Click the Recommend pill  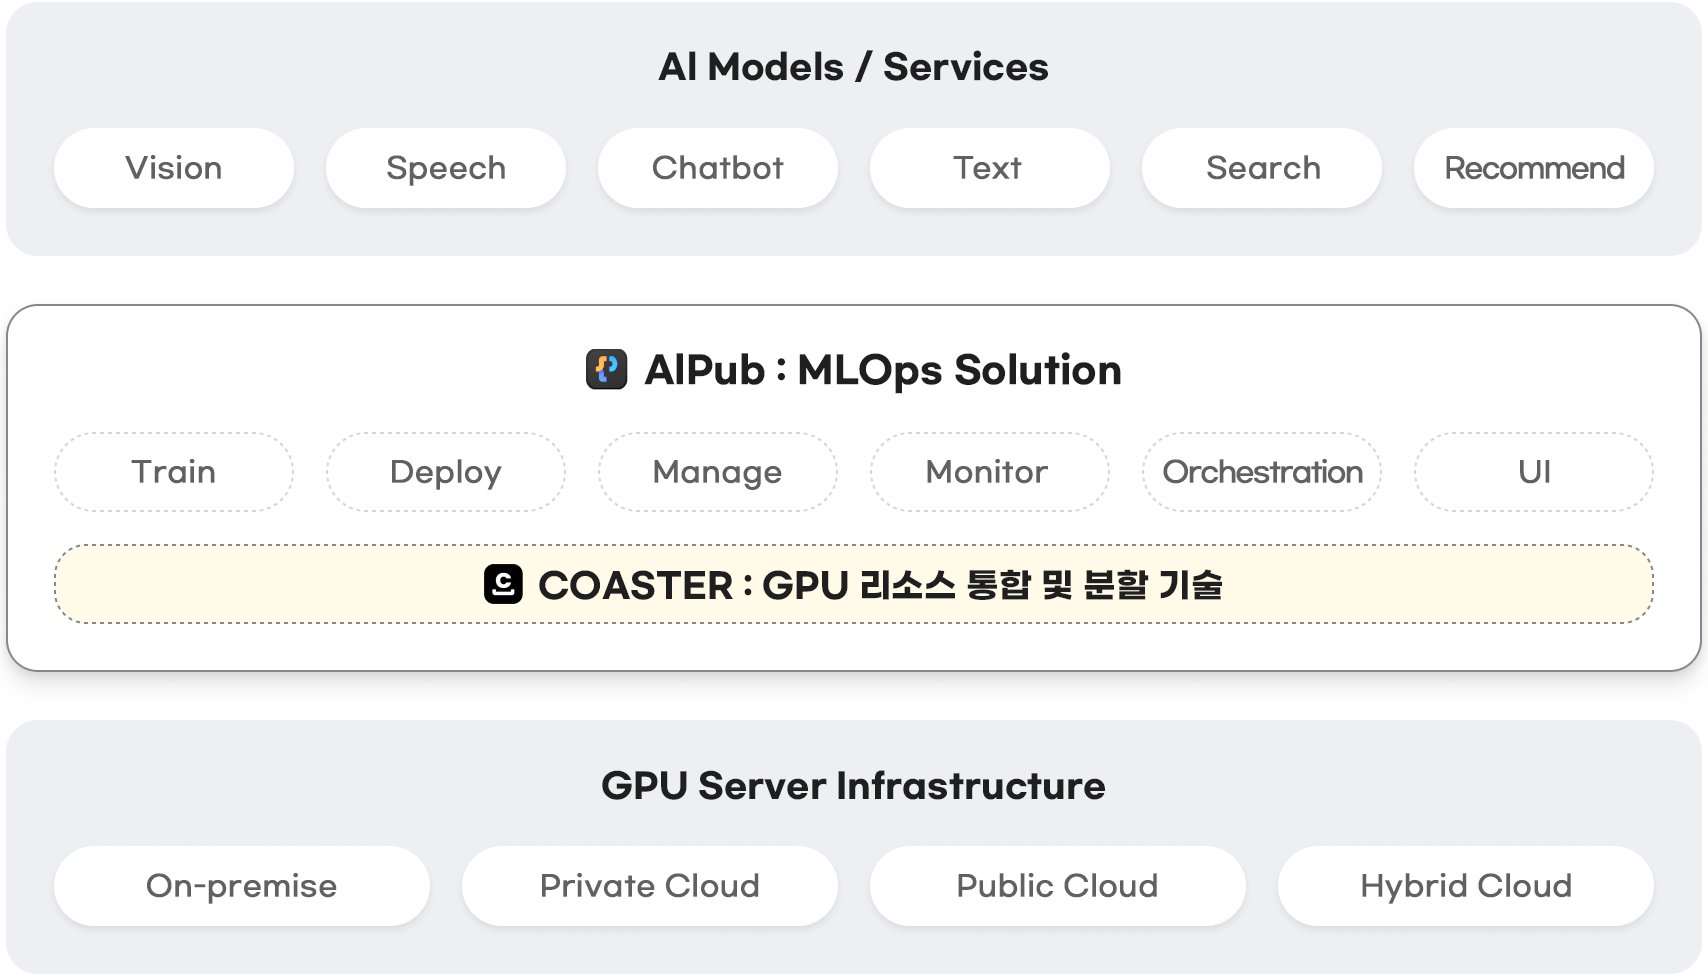pyautogui.click(x=1533, y=168)
